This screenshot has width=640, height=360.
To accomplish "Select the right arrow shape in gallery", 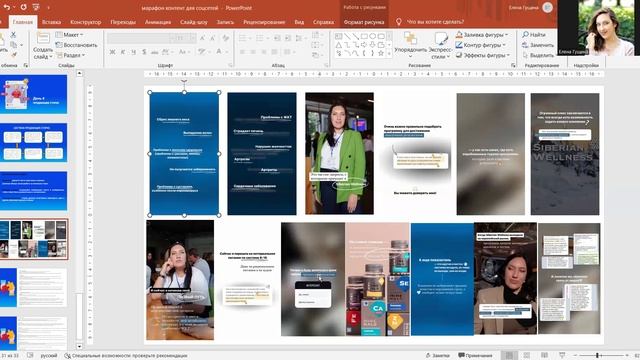I will coord(364,44).
